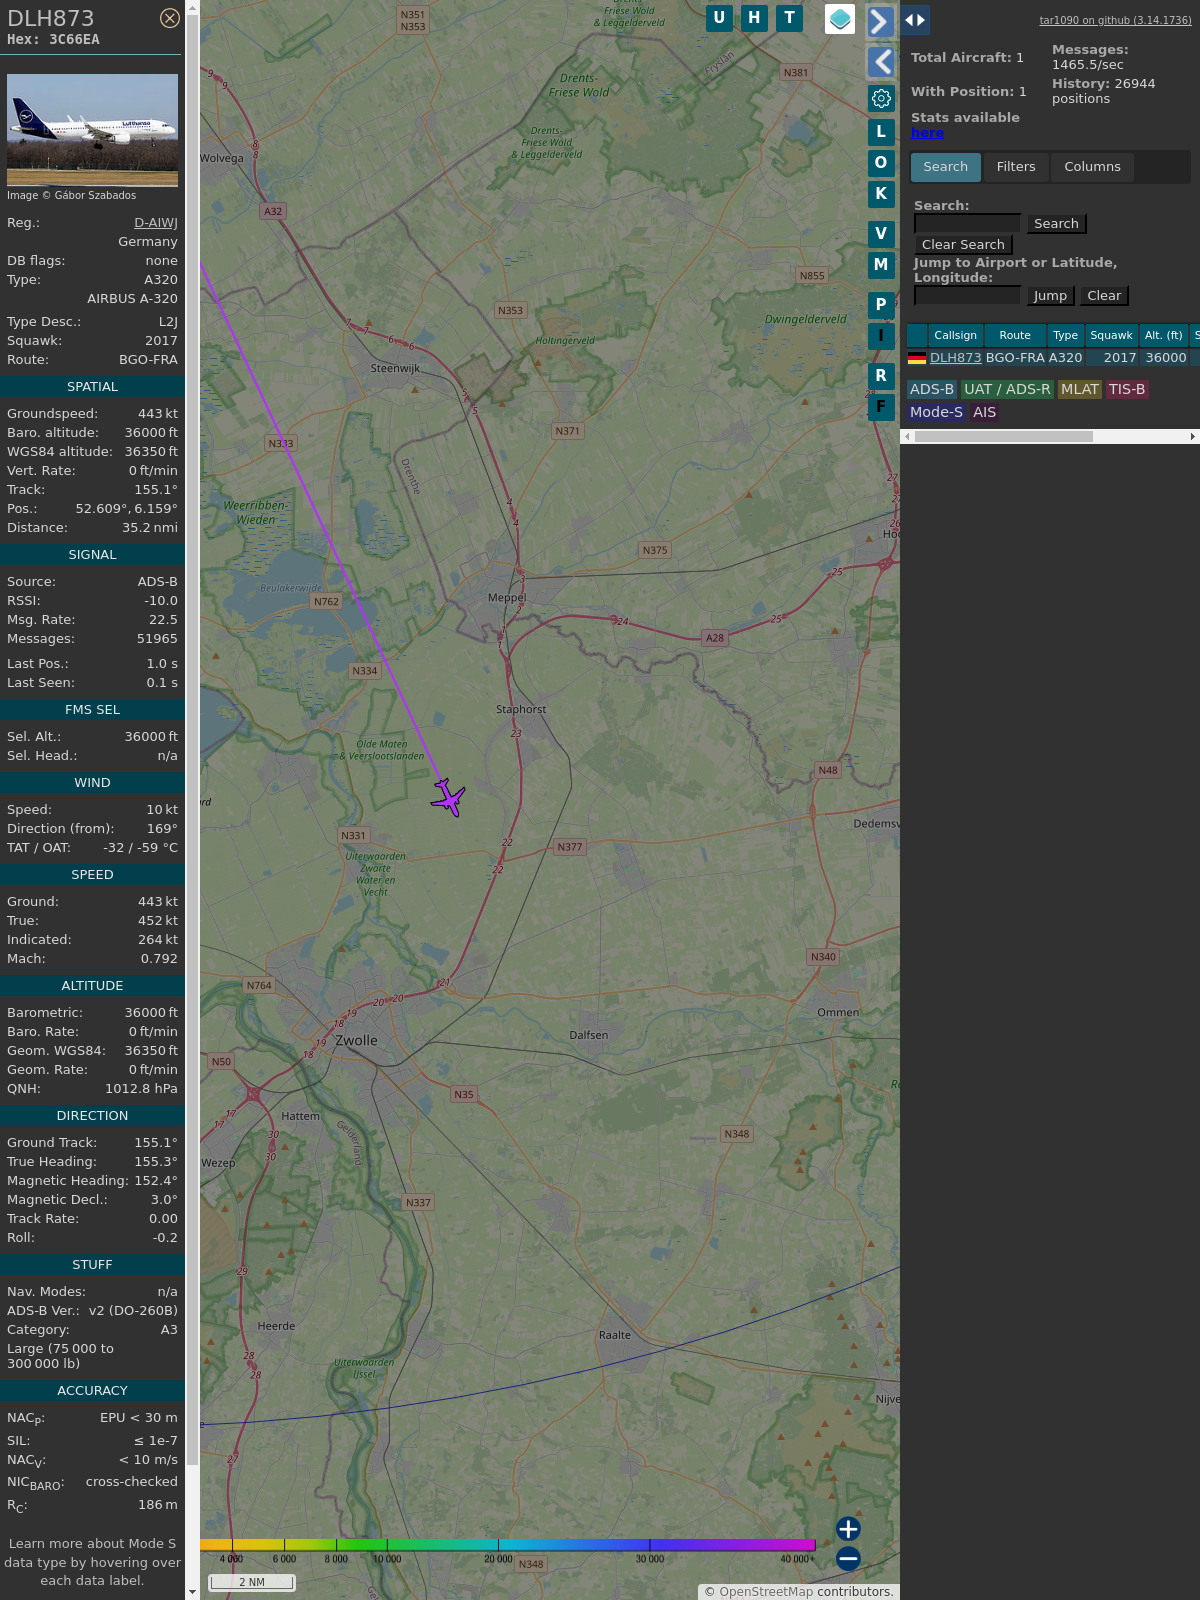Sort table by Callsign column
Image resolution: width=1200 pixels, height=1600 pixels.
(956, 335)
